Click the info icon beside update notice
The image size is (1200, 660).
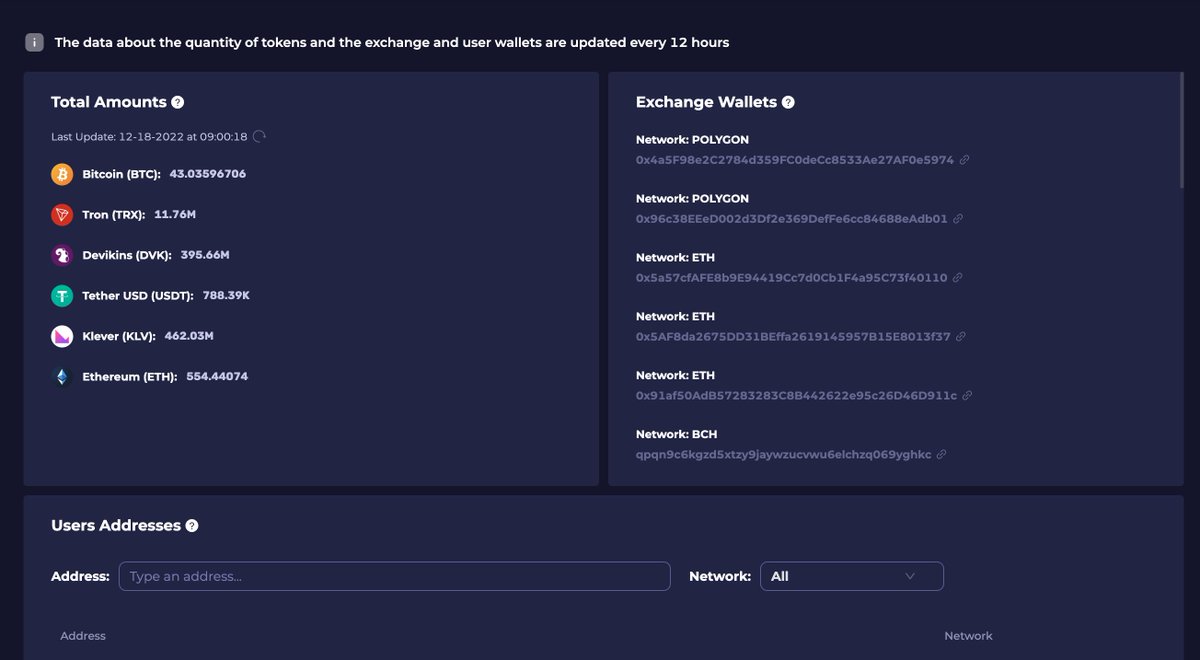tap(34, 43)
